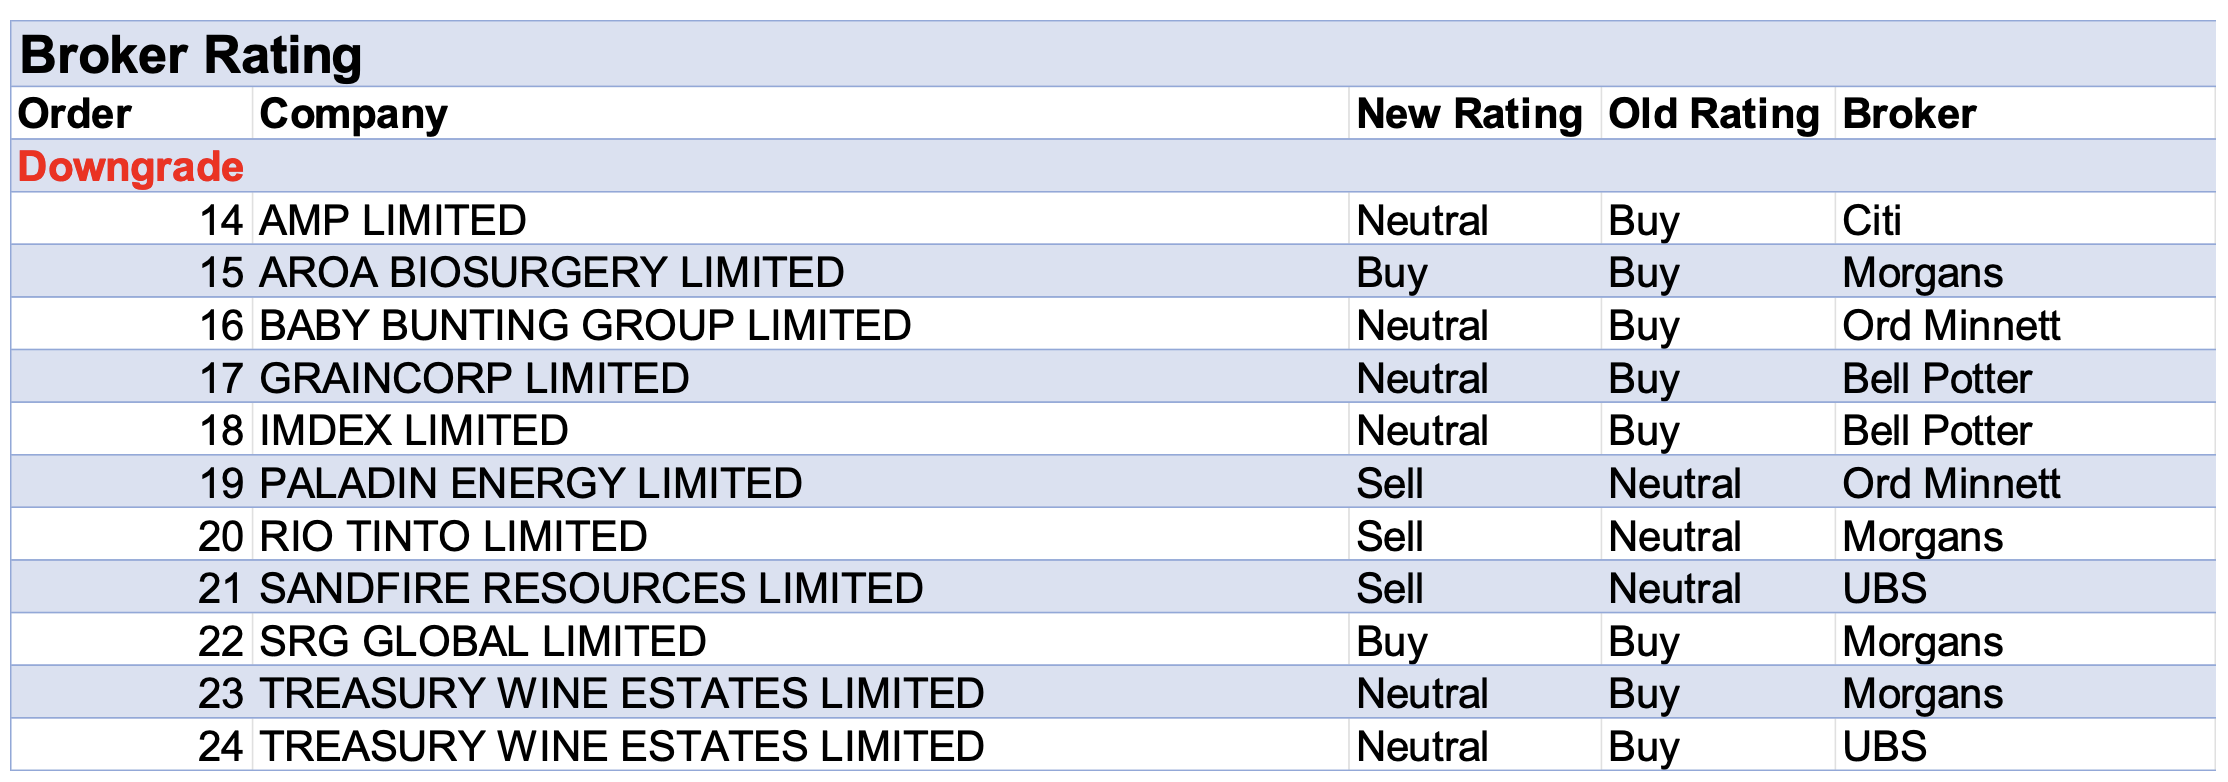Select SRG GLOBAL LIMITED cell
Image resolution: width=2228 pixels, height=782 pixels.
(x=482, y=642)
